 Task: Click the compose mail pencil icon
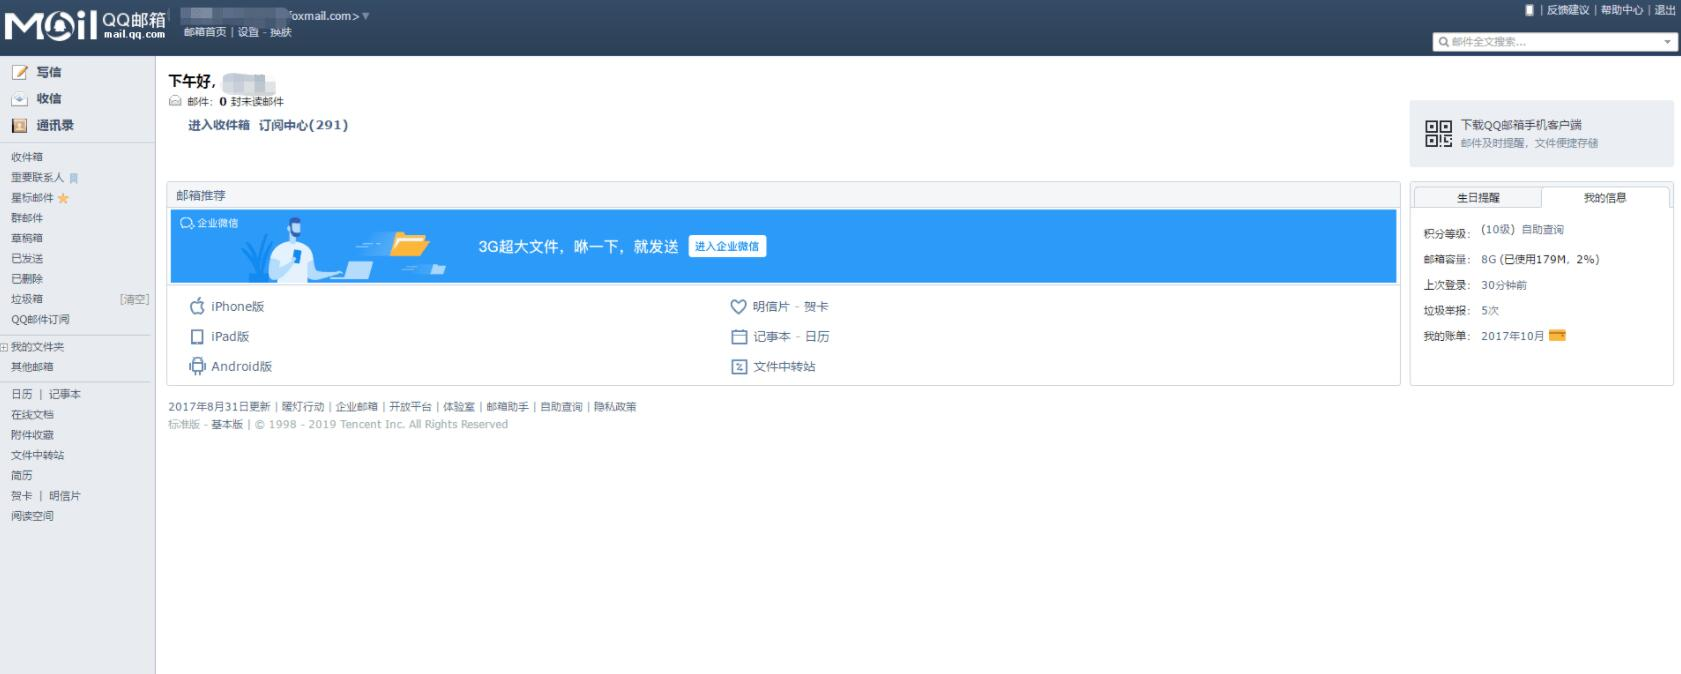click(19, 72)
